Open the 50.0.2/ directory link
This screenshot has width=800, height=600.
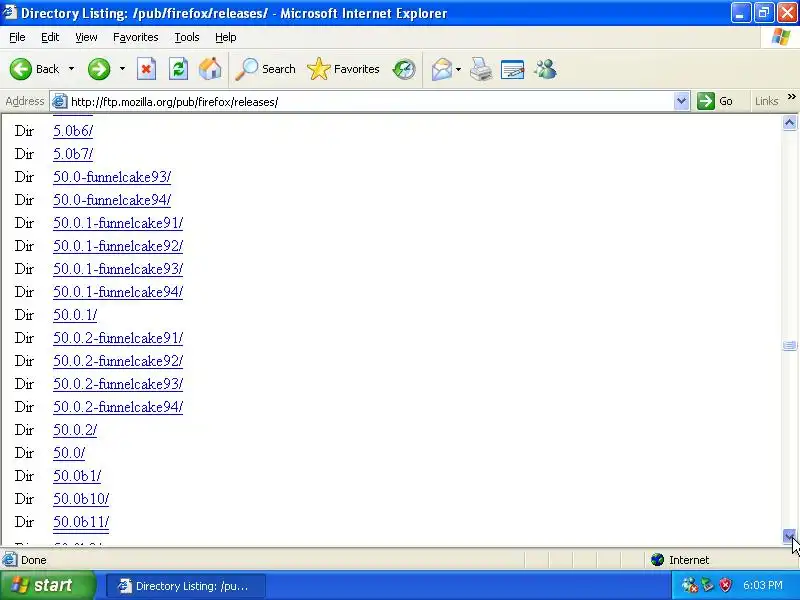point(75,430)
